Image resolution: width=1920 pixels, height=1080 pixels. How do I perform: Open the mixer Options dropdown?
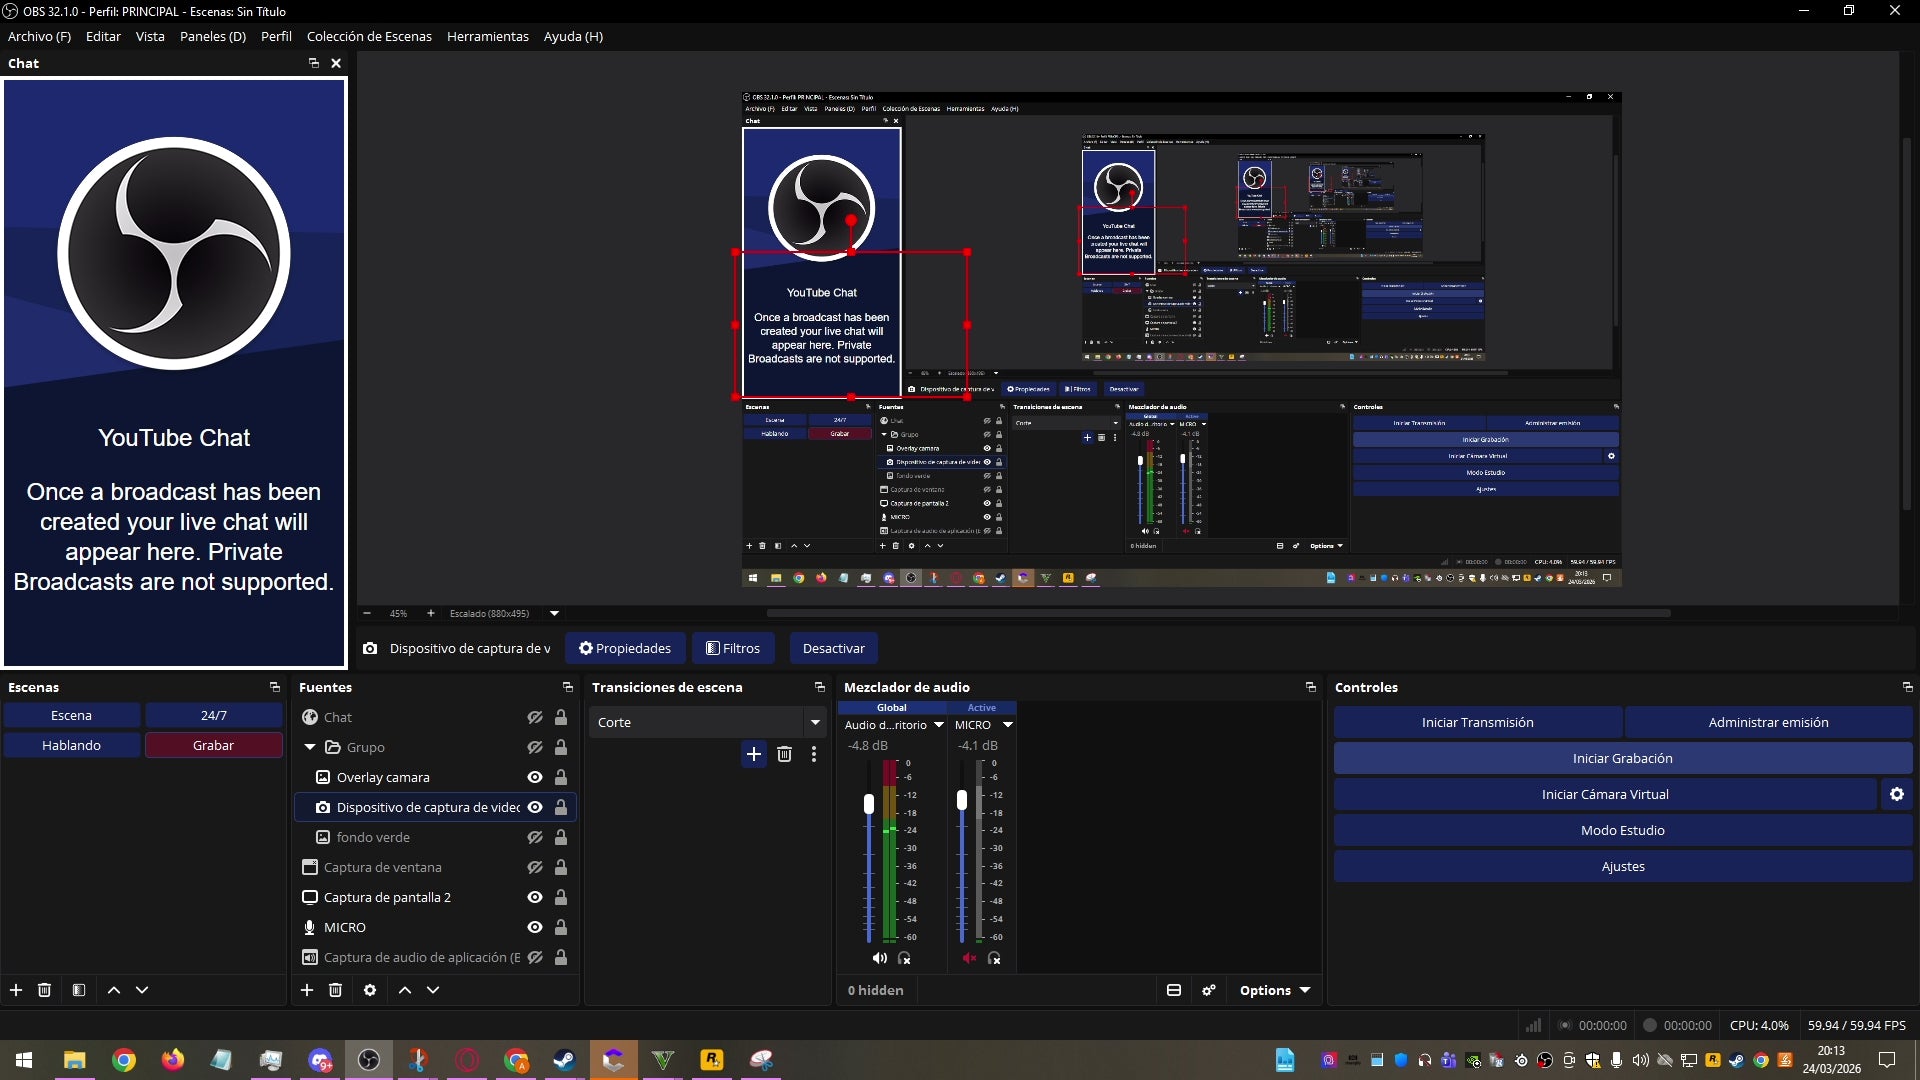(1275, 990)
